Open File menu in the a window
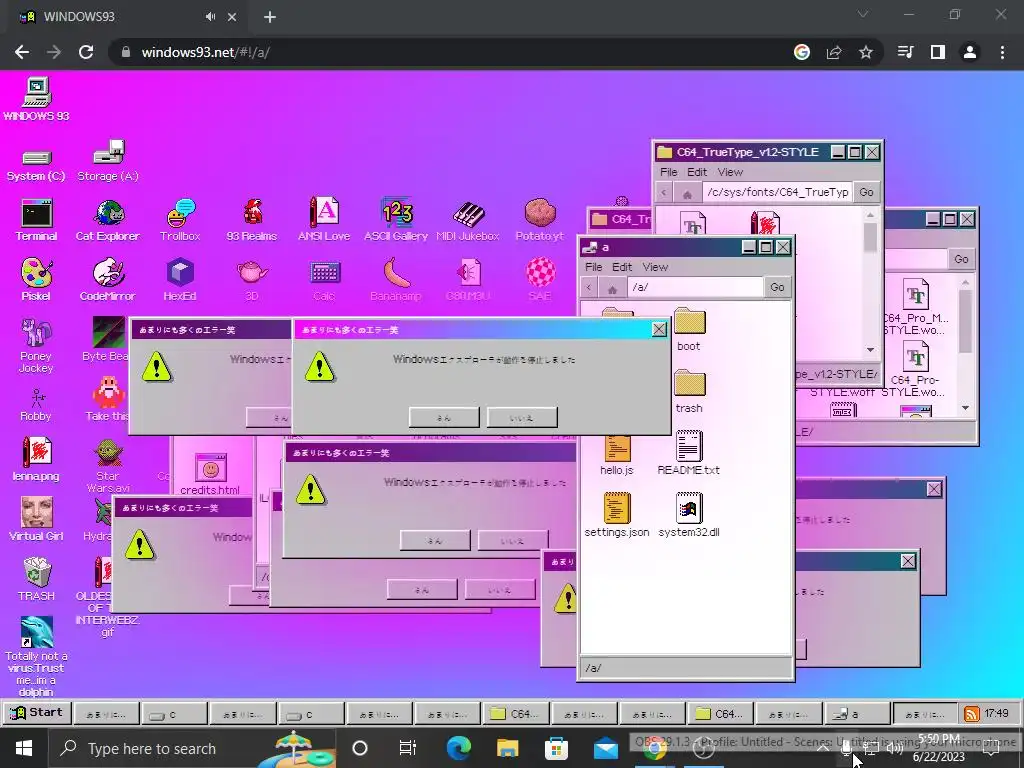Image resolution: width=1024 pixels, height=768 pixels. (594, 267)
